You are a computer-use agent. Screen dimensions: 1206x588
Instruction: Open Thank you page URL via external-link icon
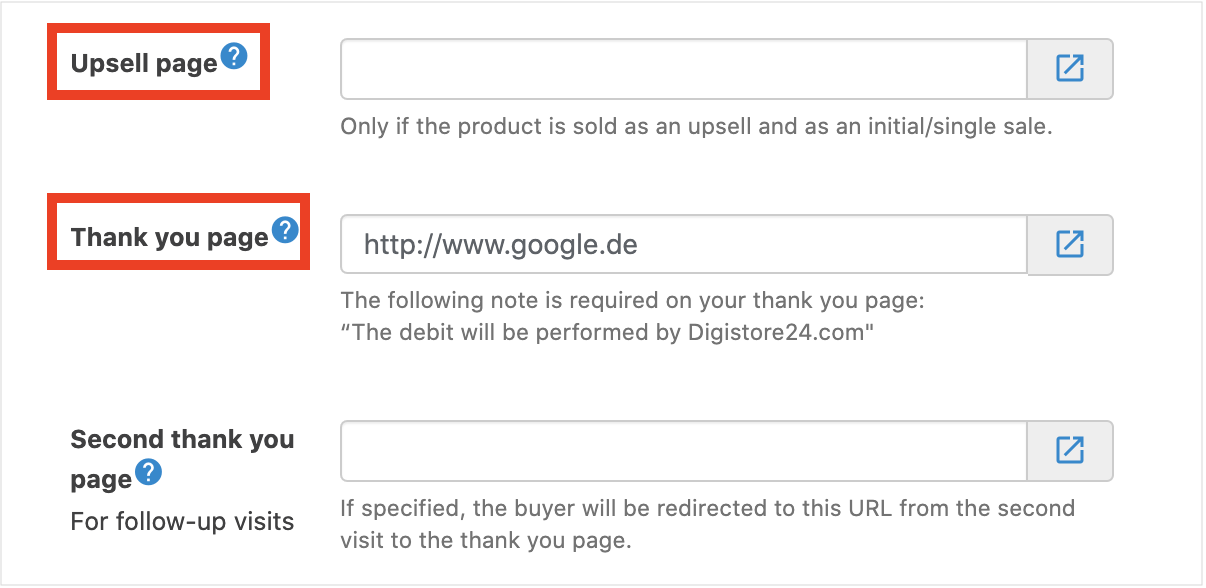(x=1070, y=244)
